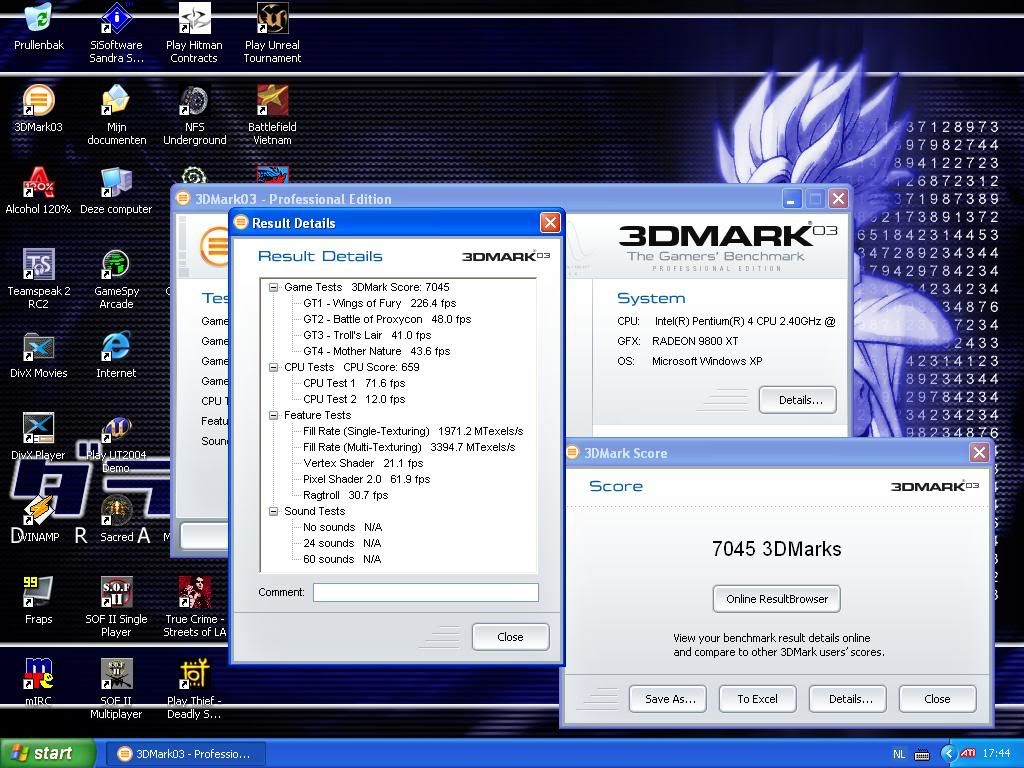Viewport: 1024px width, 768px height.
Task: Launch SOF II Single Player shortcut
Action: (116, 607)
